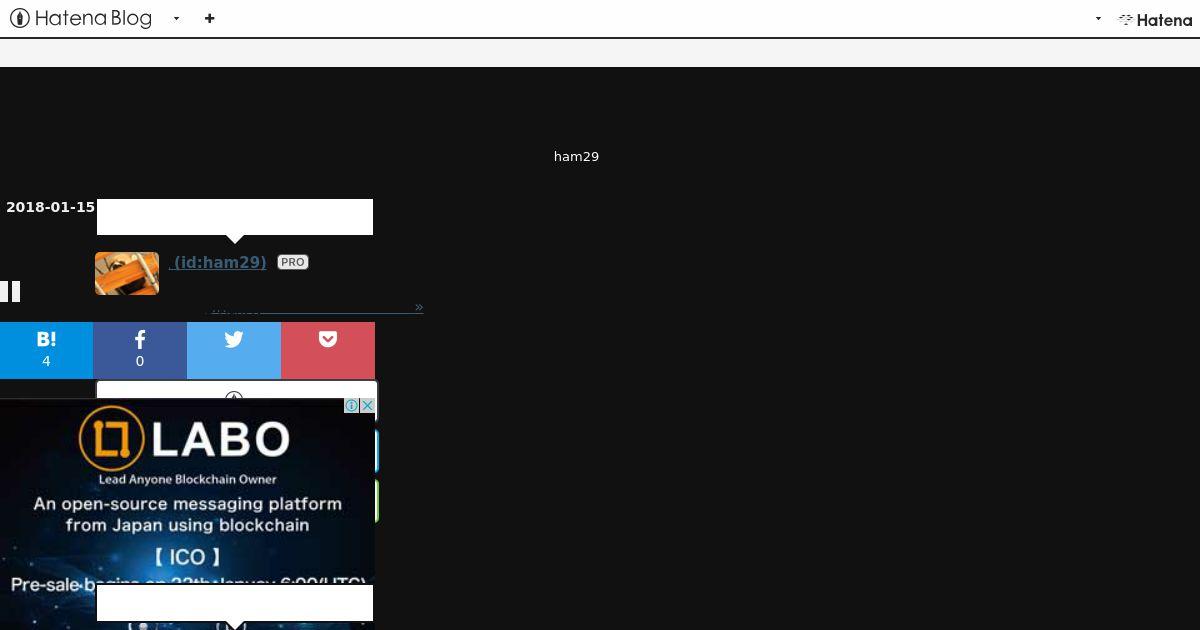Share the post on Facebook

(140, 350)
